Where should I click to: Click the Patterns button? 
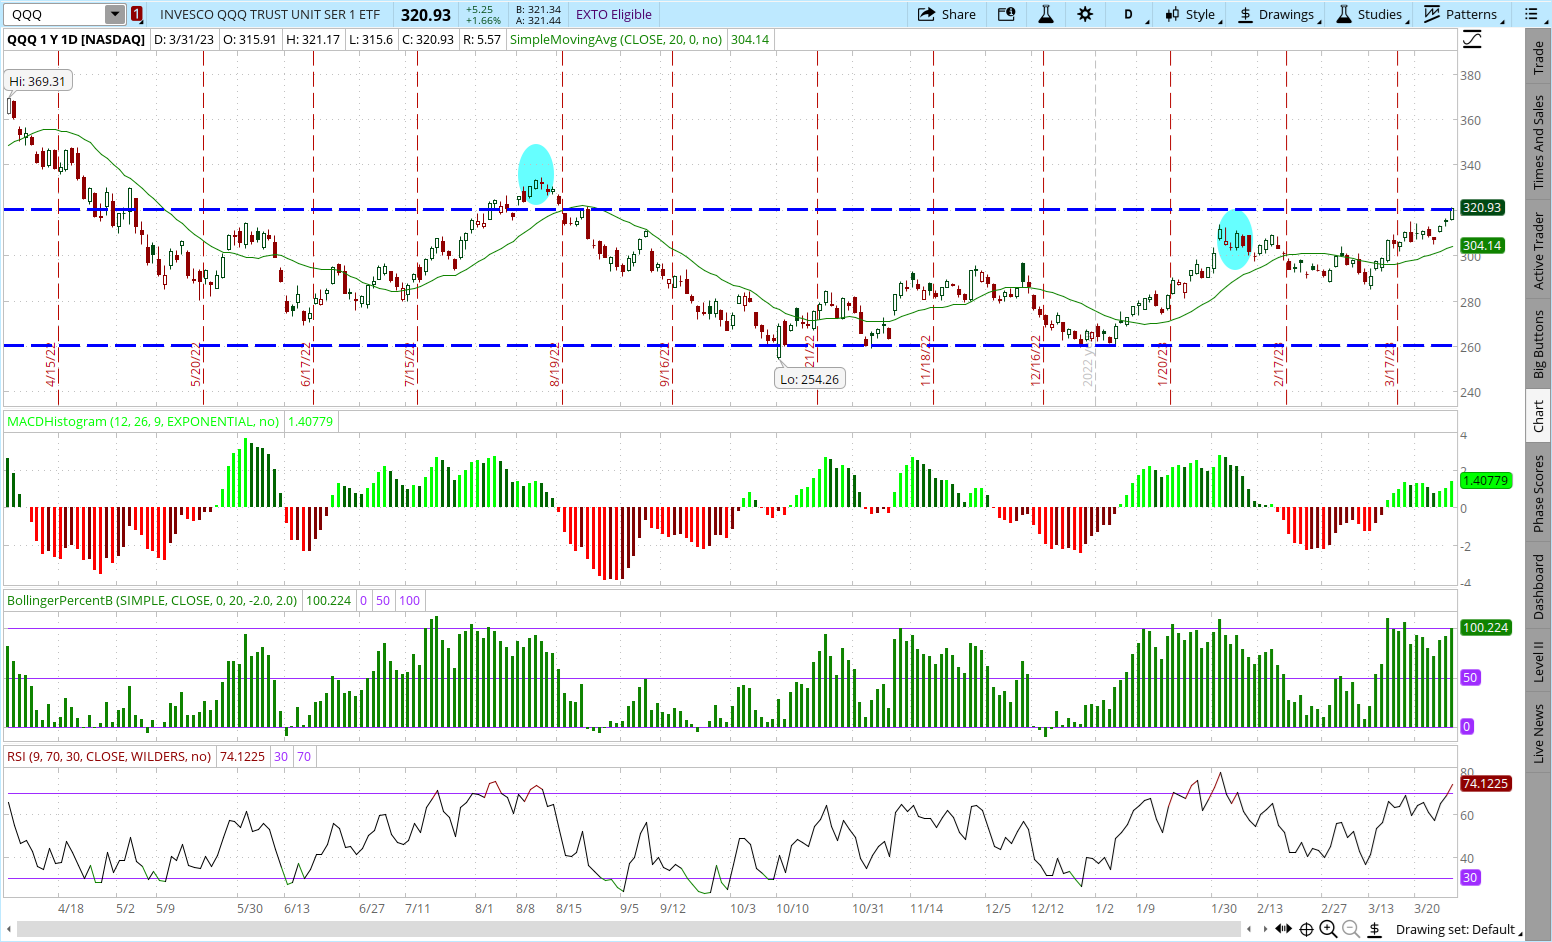pos(1461,14)
